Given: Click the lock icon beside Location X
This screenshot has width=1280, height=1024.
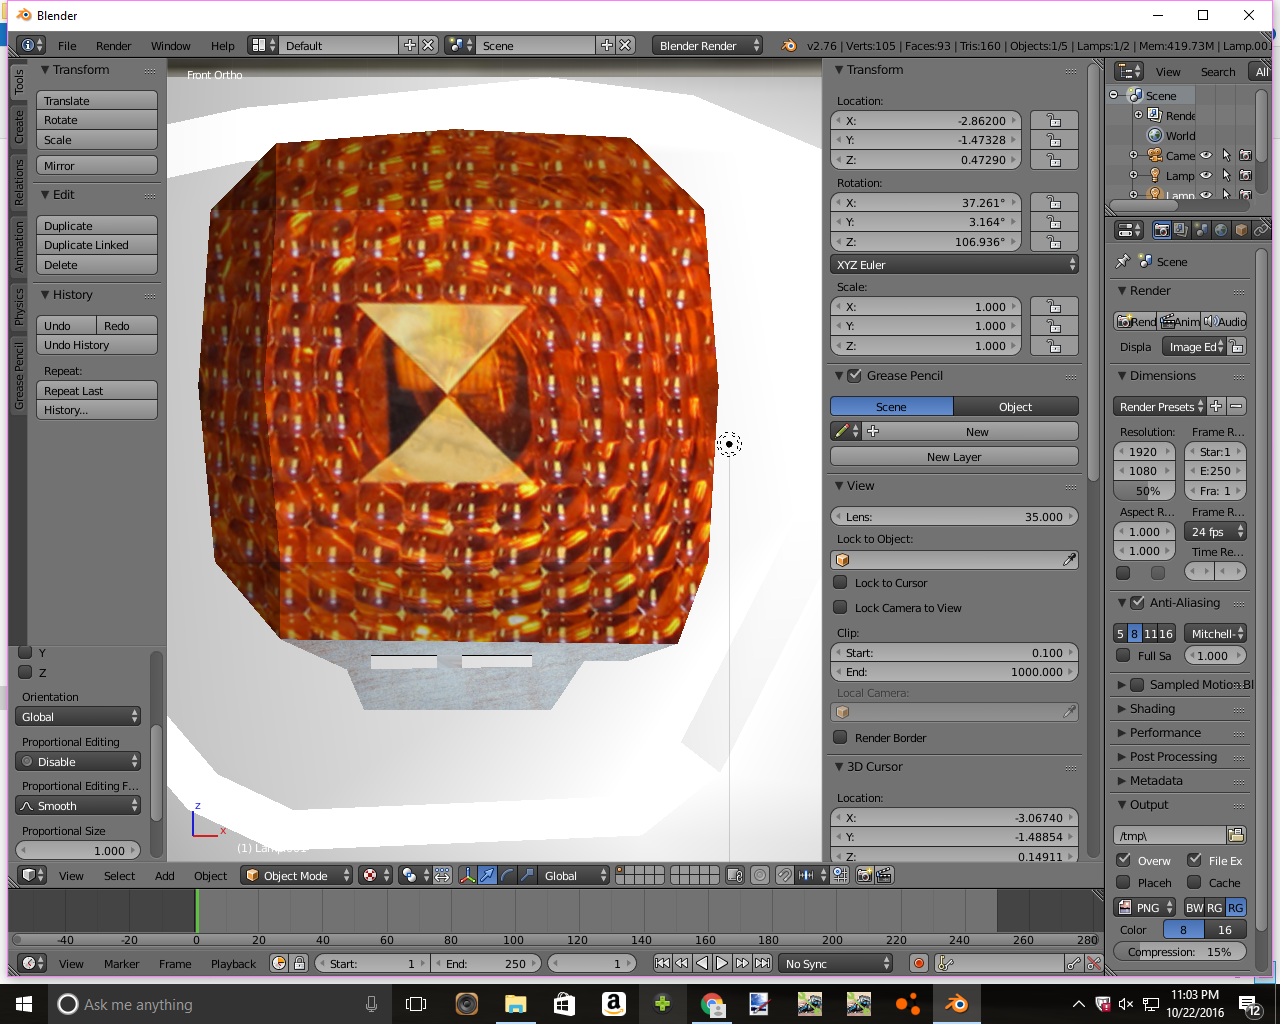Looking at the screenshot, I should point(1054,120).
